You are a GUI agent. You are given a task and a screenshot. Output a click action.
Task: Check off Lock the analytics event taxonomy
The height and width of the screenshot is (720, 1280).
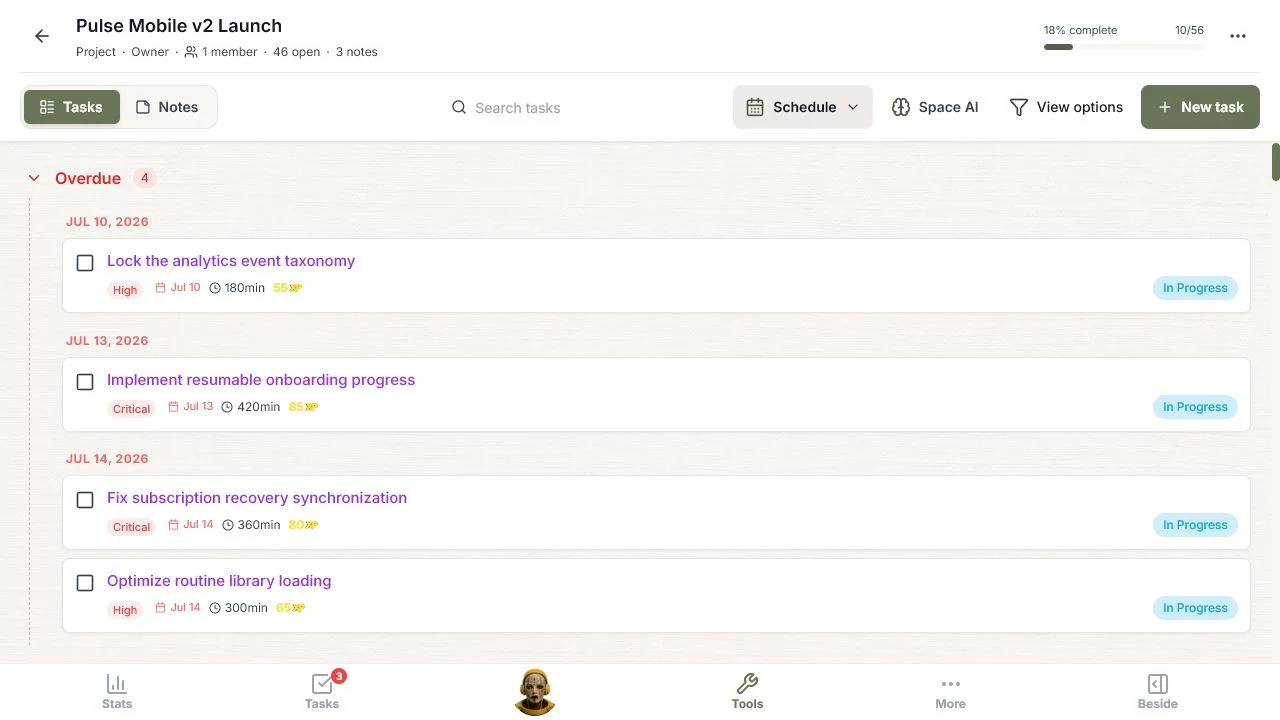85,263
